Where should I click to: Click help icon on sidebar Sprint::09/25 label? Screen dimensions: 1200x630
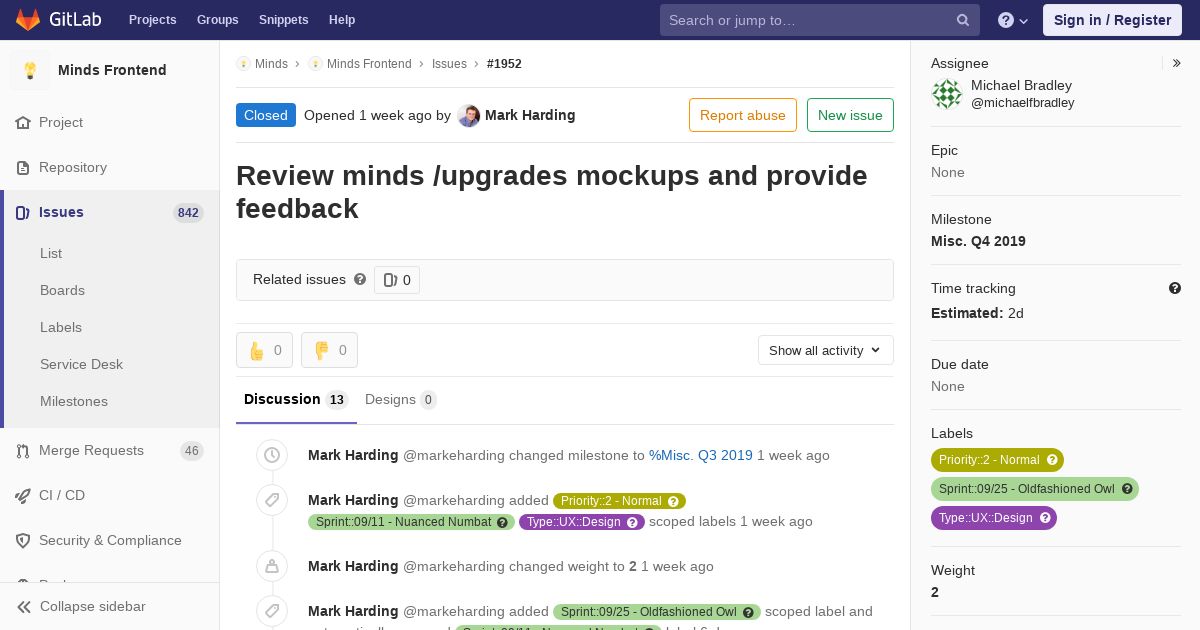click(x=1127, y=489)
